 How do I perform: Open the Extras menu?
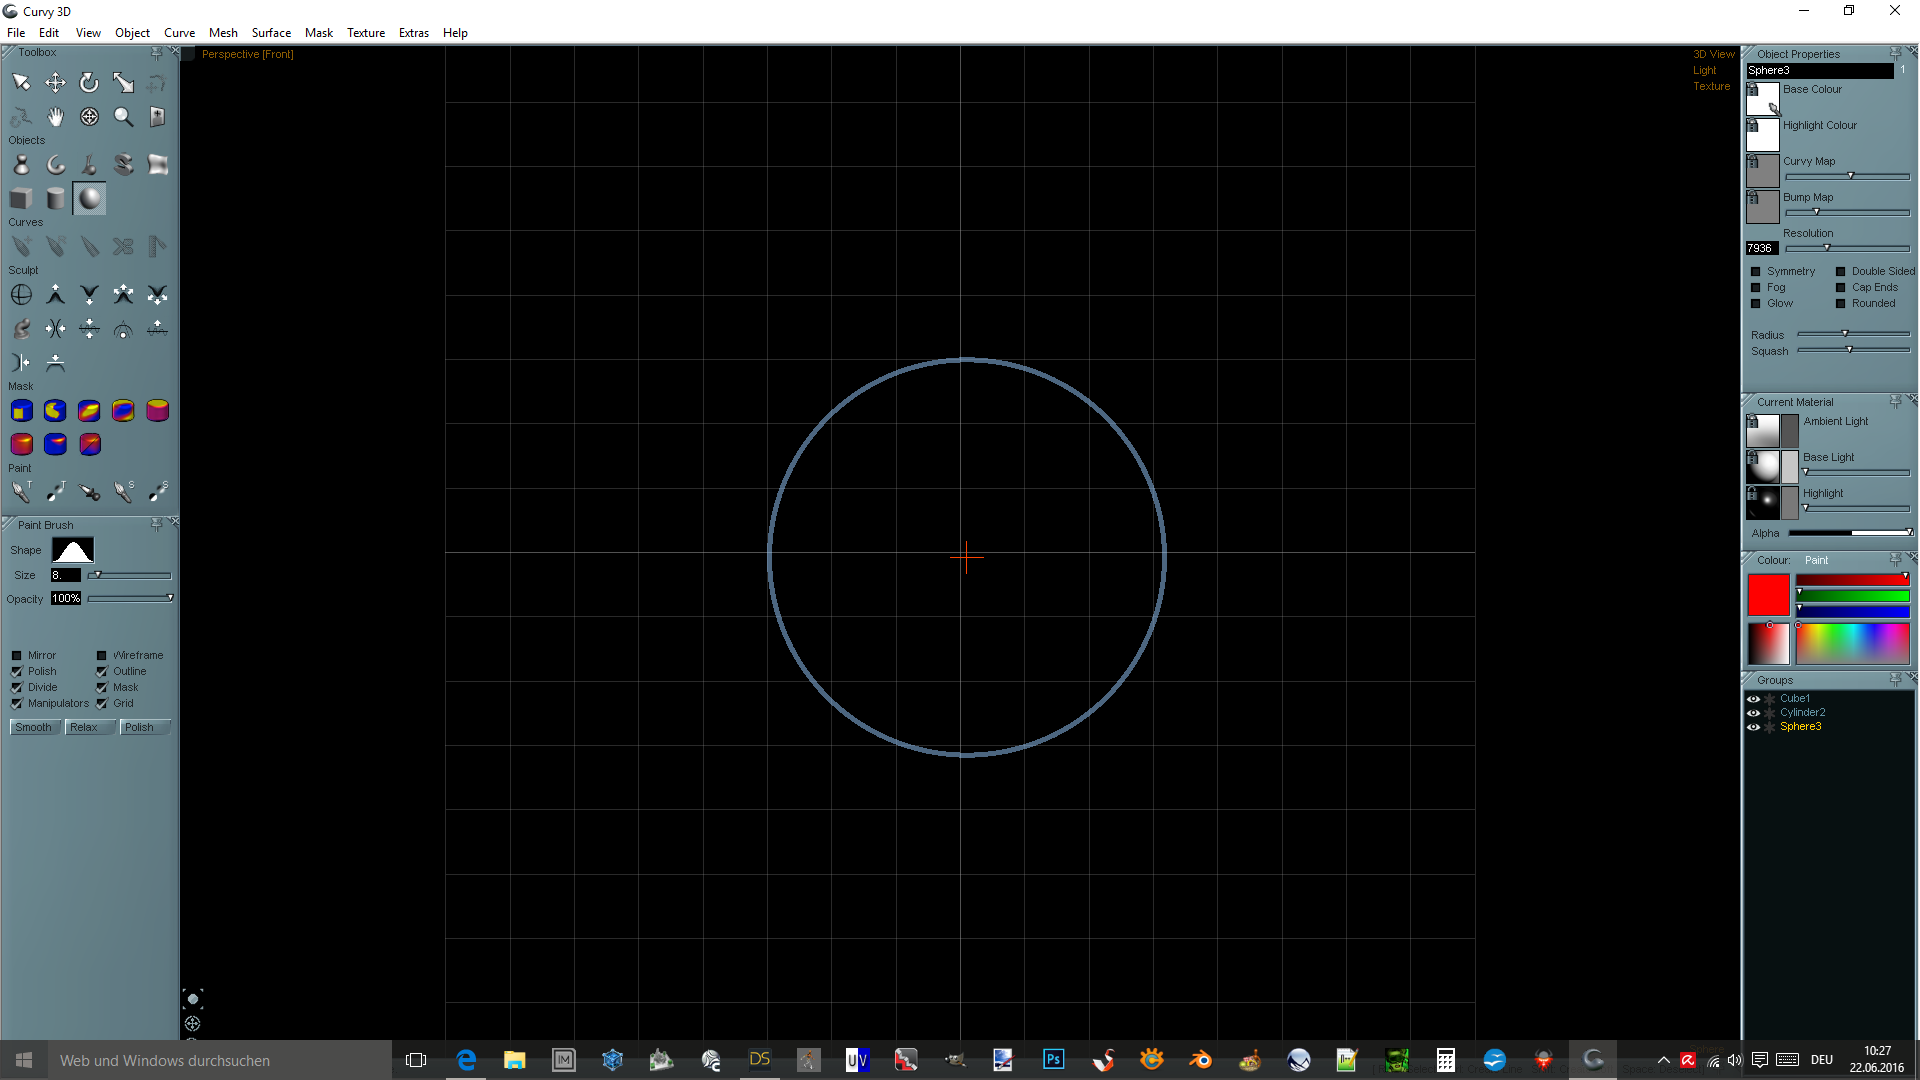[x=414, y=33]
